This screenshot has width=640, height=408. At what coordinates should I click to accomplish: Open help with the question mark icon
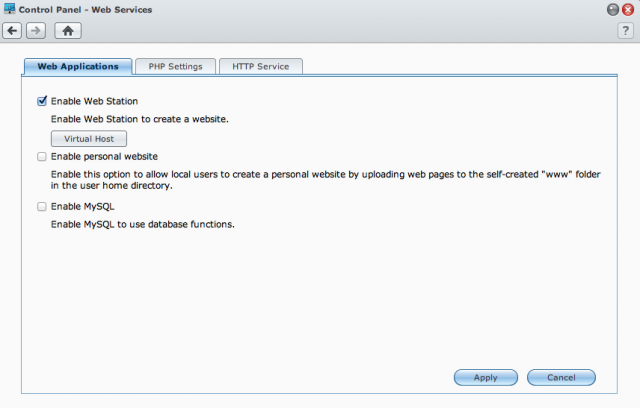click(625, 31)
